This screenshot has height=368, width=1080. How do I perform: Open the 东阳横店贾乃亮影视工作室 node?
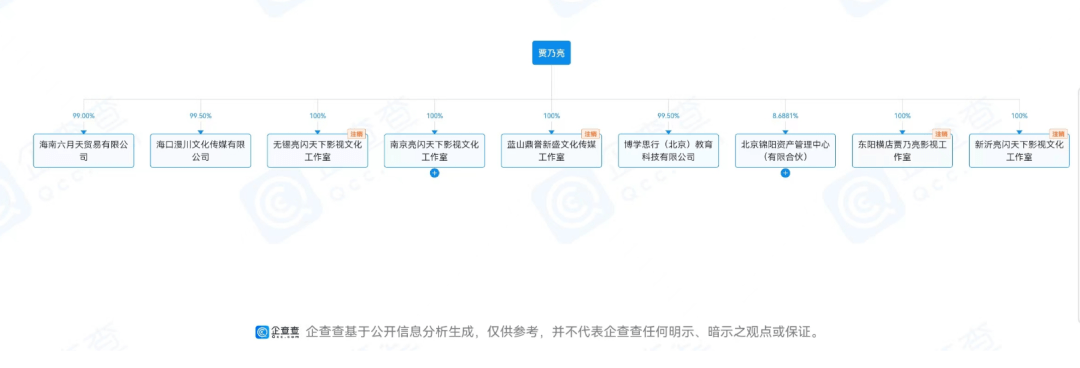[x=902, y=151]
